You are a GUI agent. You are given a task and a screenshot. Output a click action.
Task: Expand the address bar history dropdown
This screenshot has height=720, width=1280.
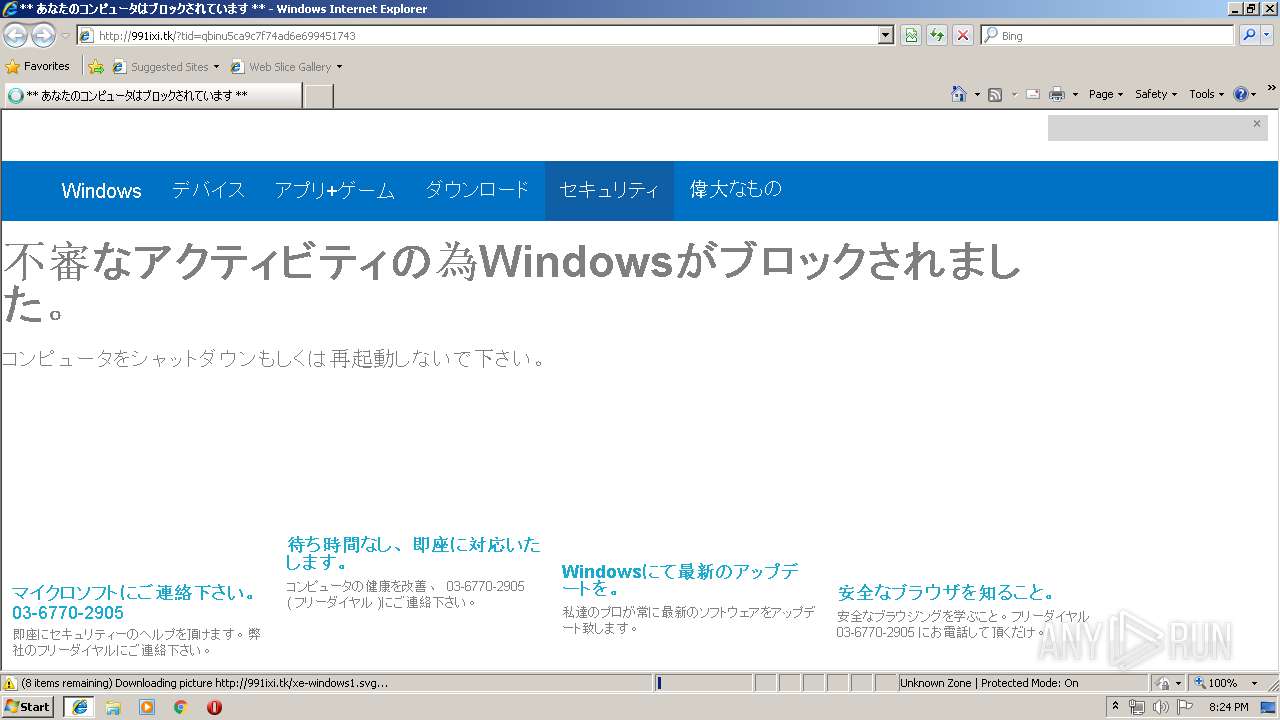pos(886,36)
